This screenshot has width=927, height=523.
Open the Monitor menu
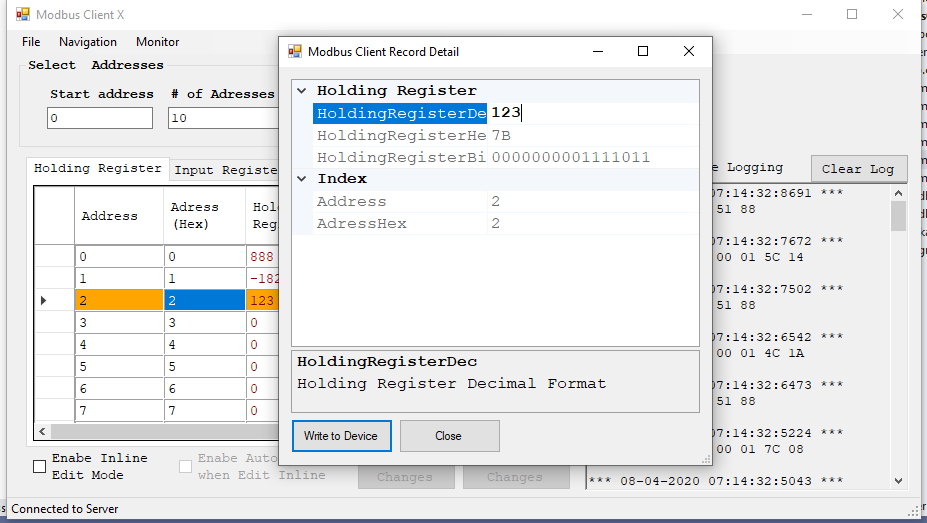[x=157, y=42]
